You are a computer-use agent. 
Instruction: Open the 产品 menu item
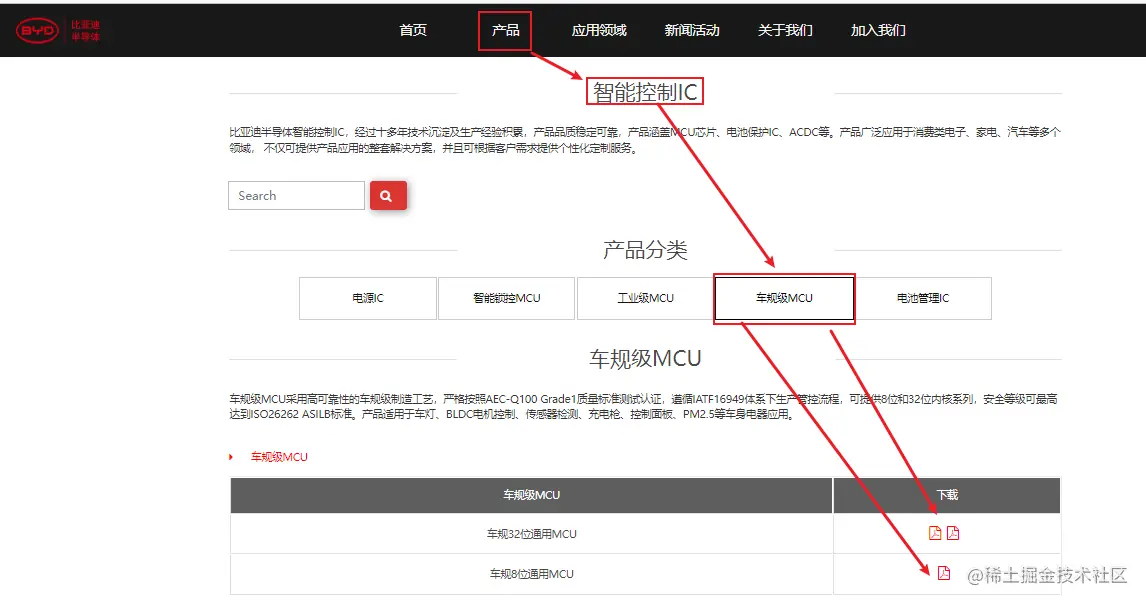[x=505, y=30]
